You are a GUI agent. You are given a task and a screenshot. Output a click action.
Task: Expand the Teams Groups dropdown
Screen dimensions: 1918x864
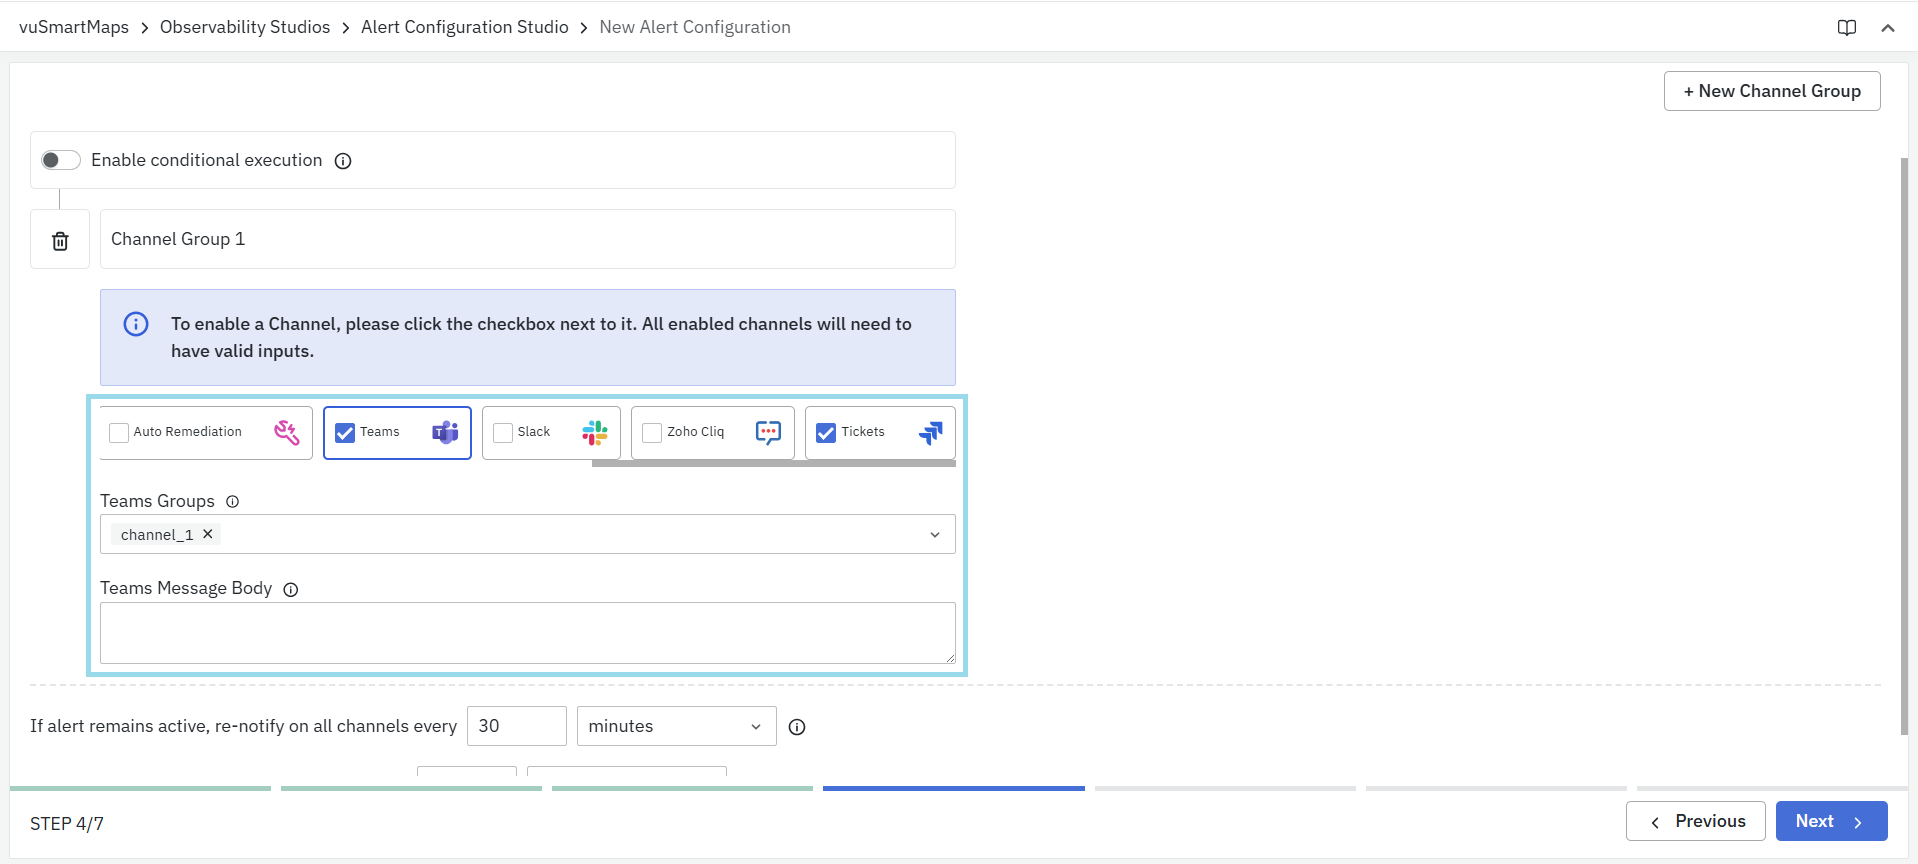click(935, 535)
